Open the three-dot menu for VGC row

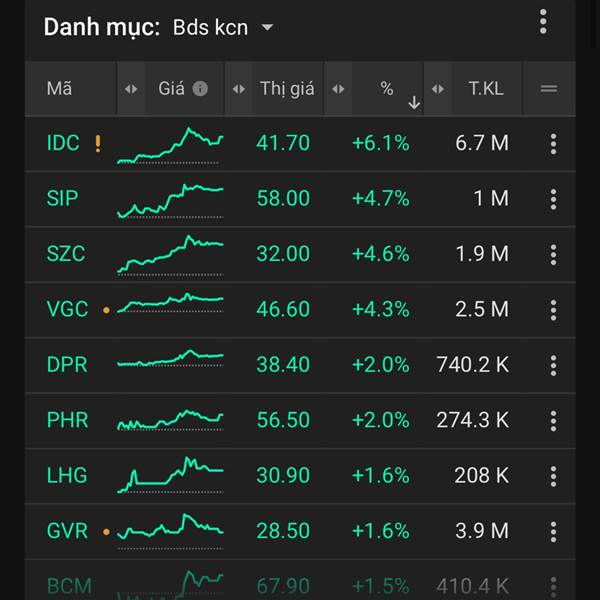[553, 310]
